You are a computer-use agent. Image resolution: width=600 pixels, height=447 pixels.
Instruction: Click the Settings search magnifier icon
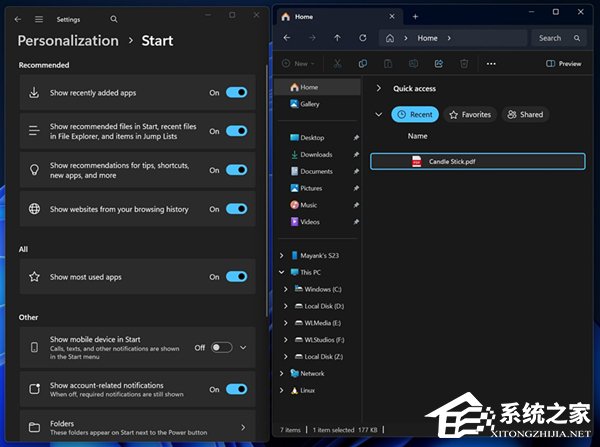tap(114, 19)
